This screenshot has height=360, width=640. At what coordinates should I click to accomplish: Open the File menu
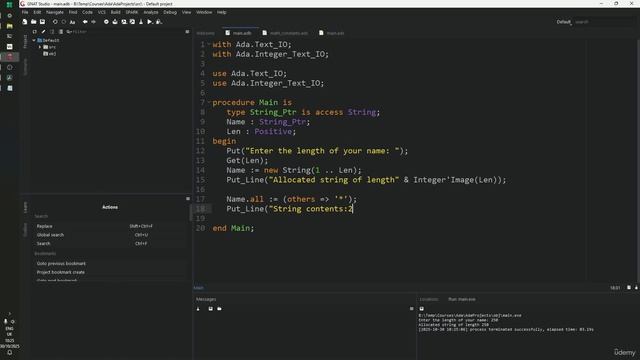click(25, 12)
